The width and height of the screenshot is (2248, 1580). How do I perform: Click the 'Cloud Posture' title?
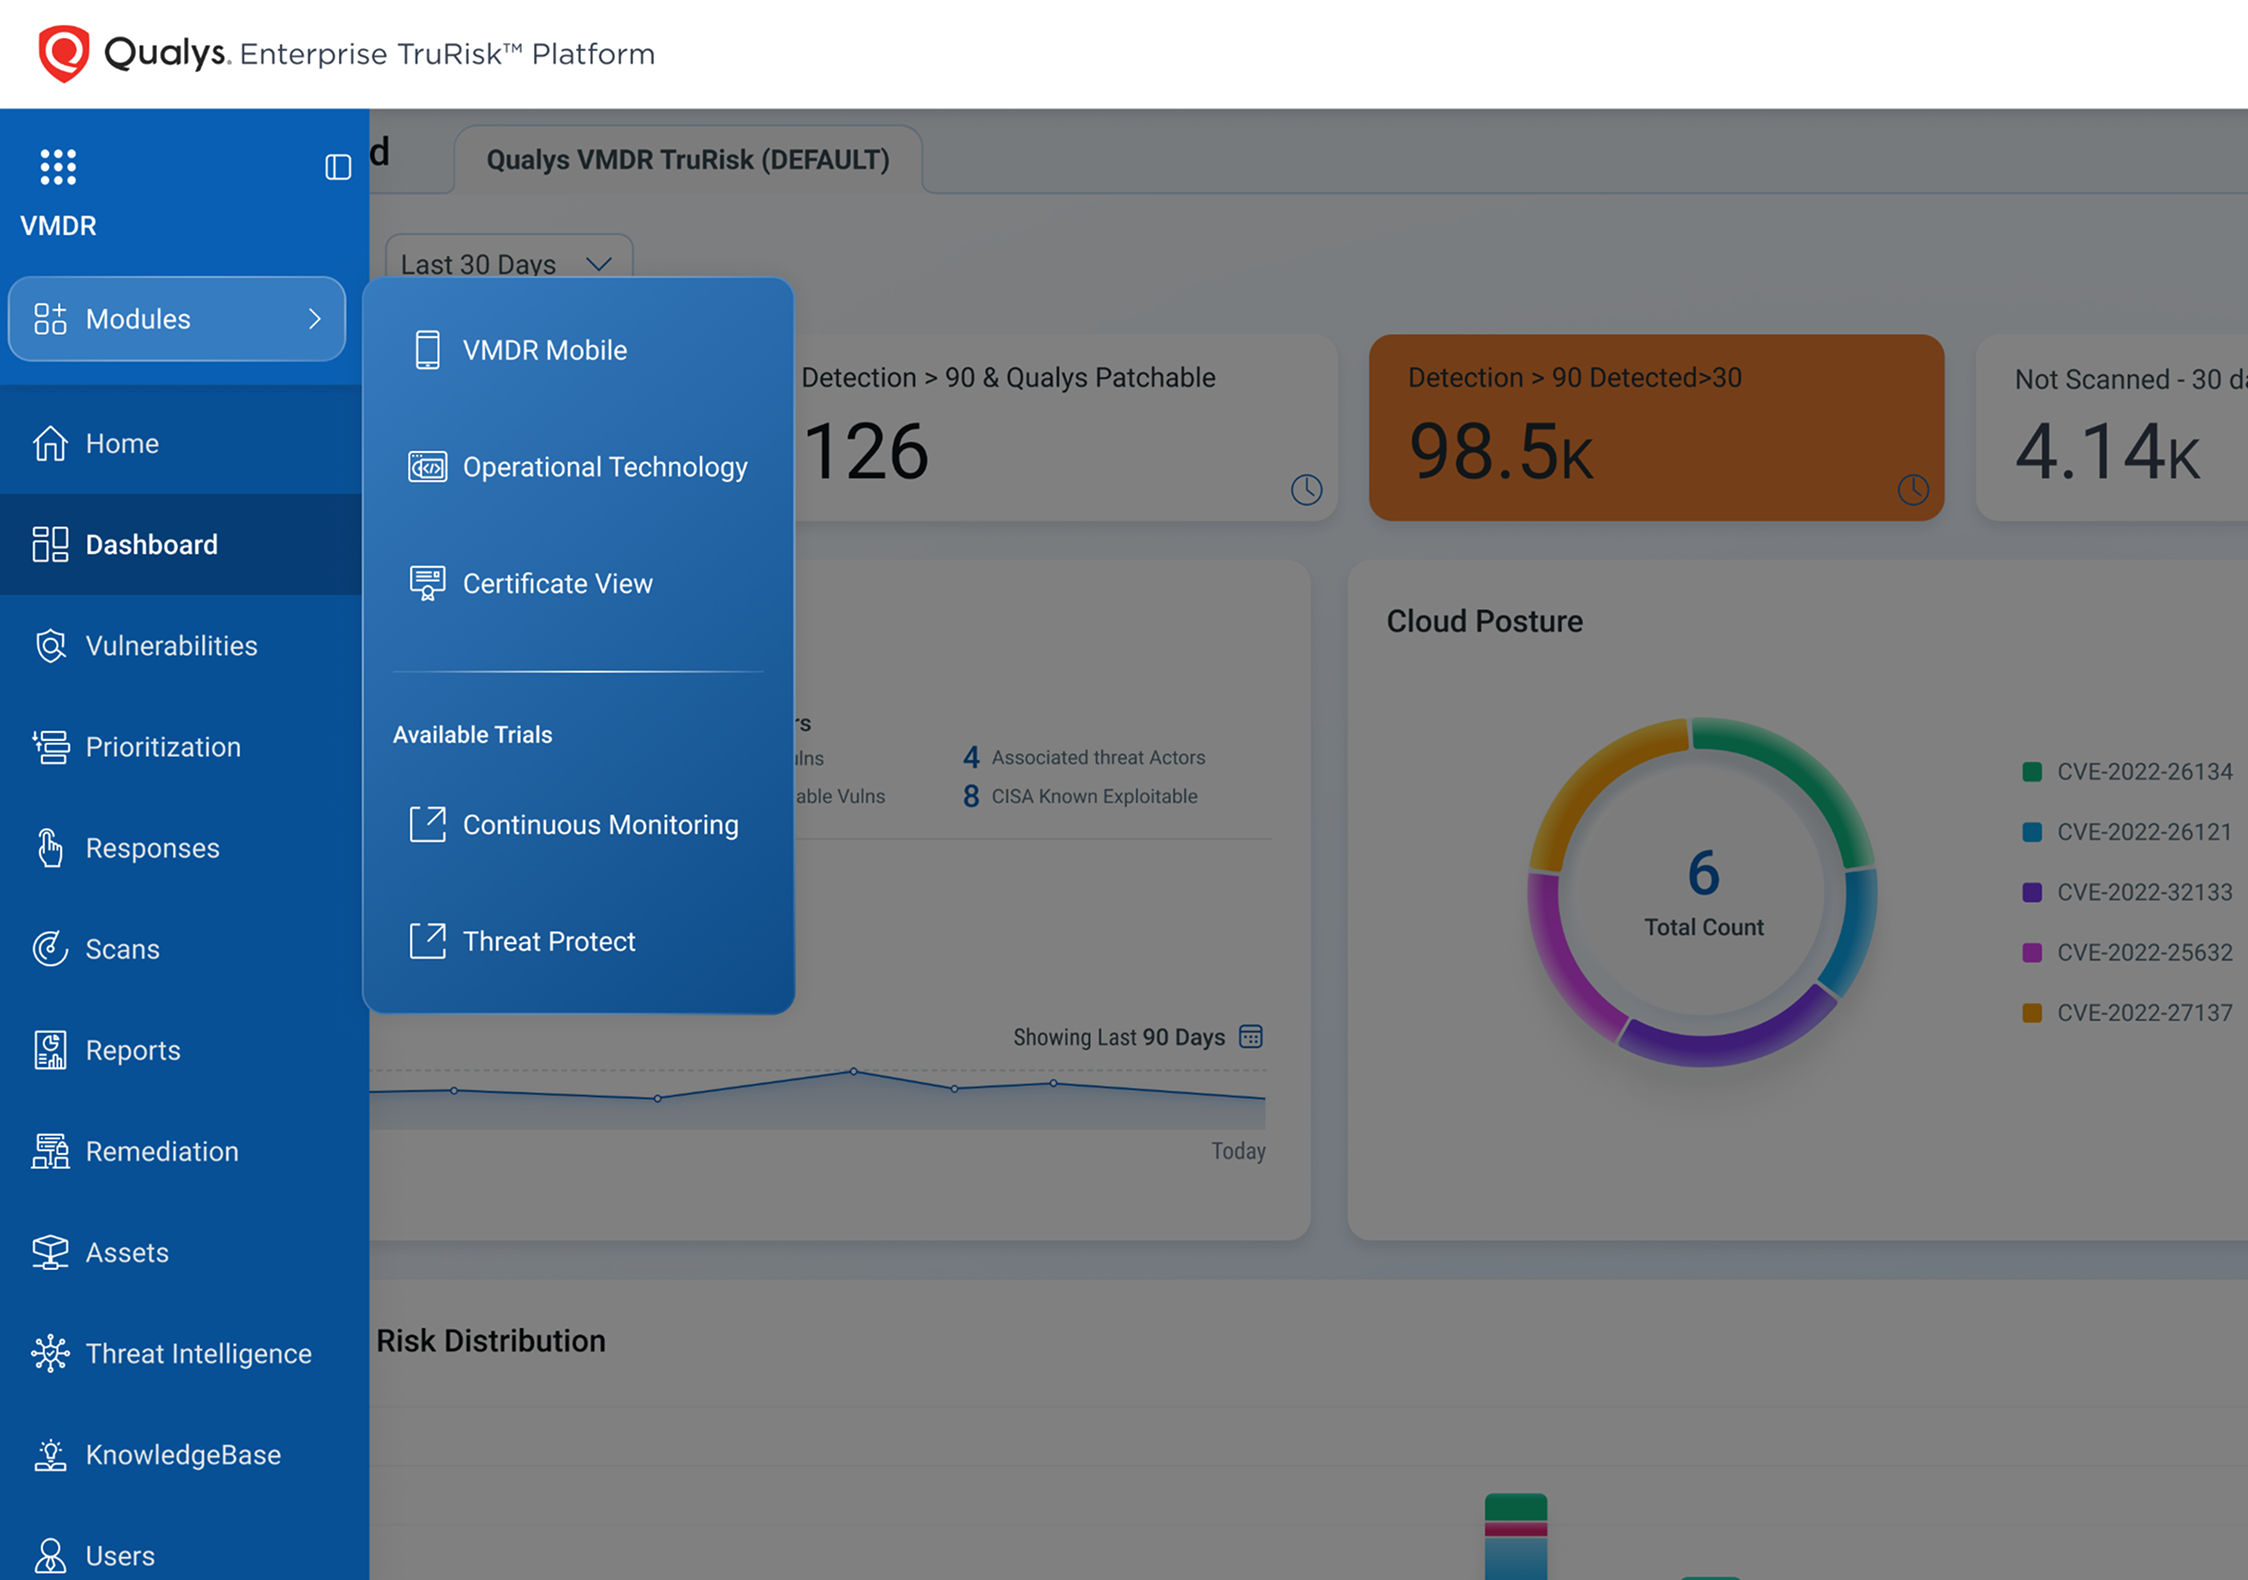[x=1484, y=621]
